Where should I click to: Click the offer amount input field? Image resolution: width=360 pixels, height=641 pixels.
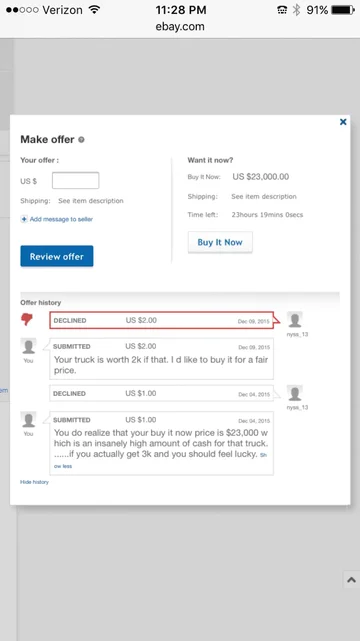[x=76, y=181]
